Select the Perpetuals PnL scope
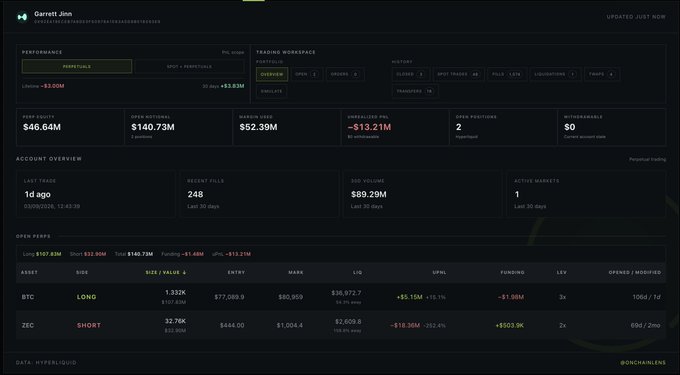Viewport: 680px width, 375px height. (77, 66)
